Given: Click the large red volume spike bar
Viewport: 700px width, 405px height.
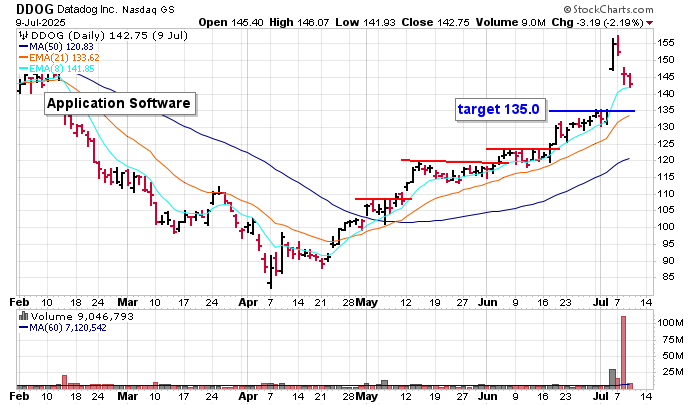Looking at the screenshot, I should (623, 351).
